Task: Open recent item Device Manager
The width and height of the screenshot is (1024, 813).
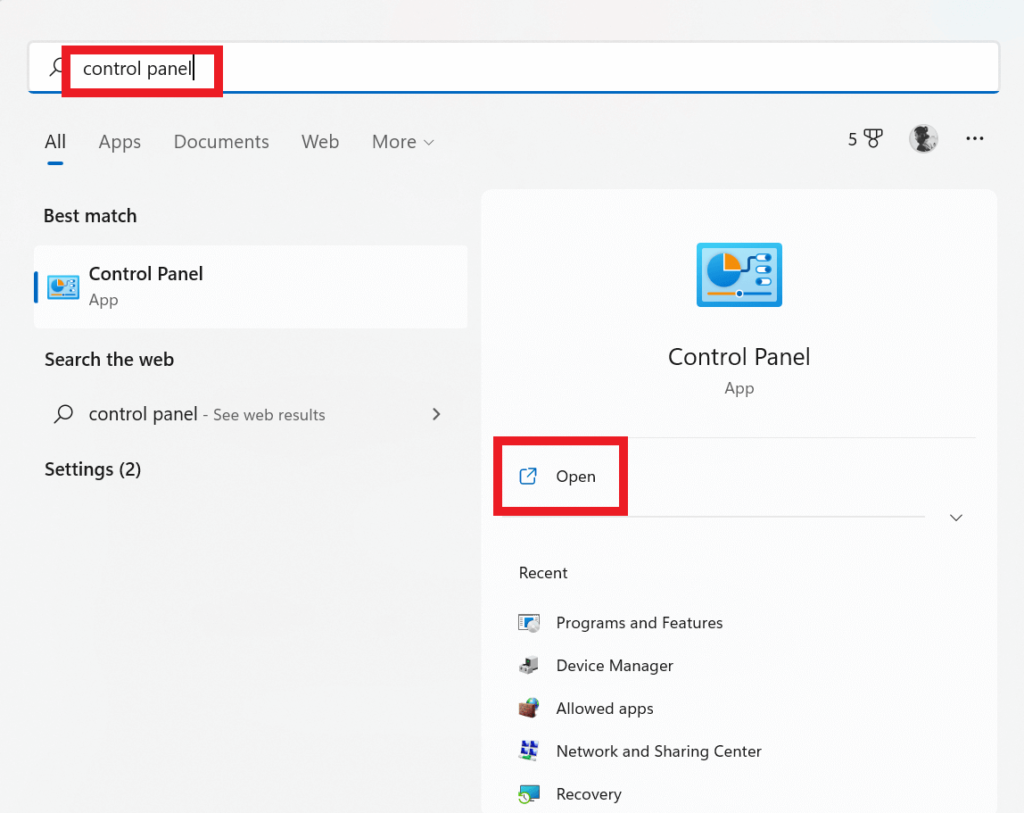Action: [615, 665]
